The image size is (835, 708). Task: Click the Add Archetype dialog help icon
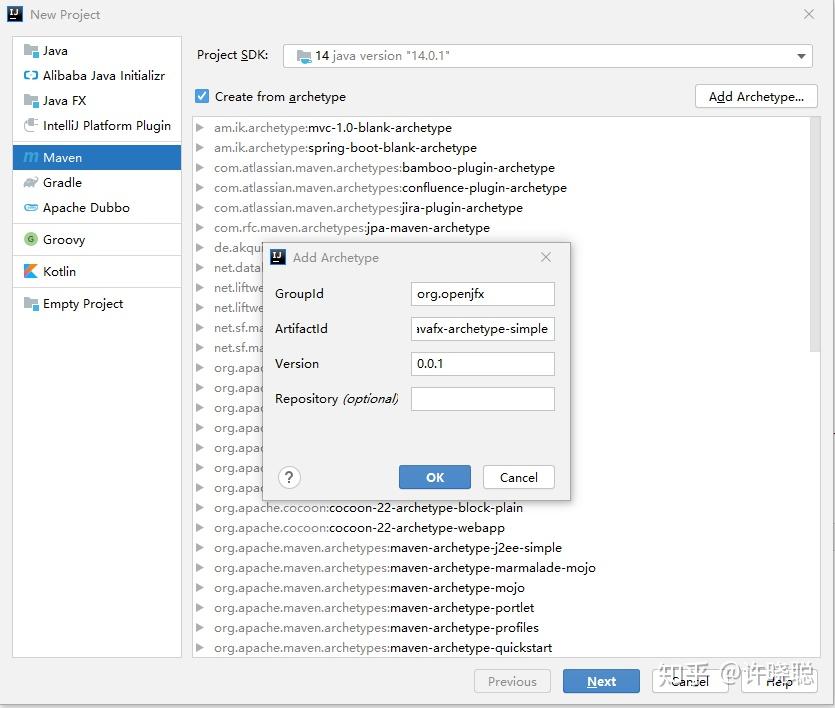tap(289, 478)
